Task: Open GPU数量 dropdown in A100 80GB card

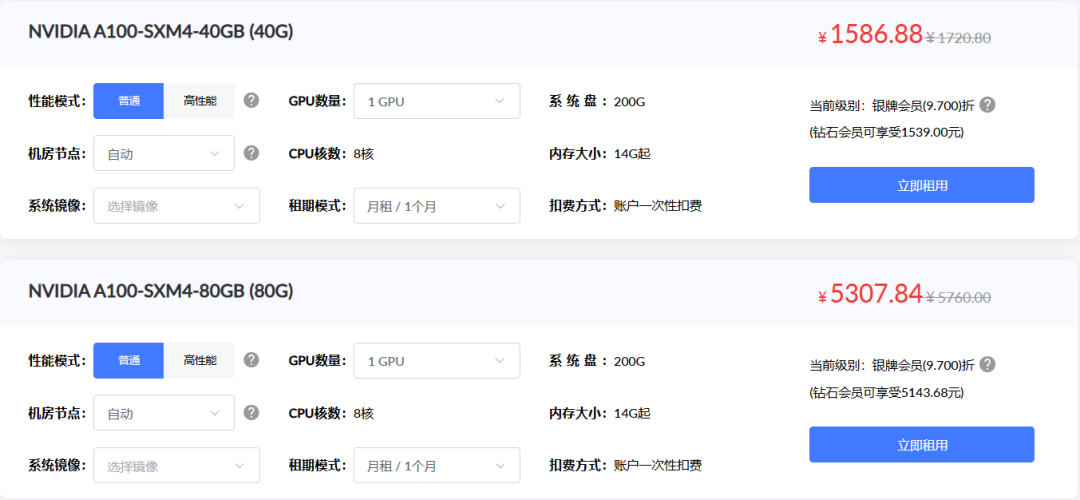Action: coord(437,361)
